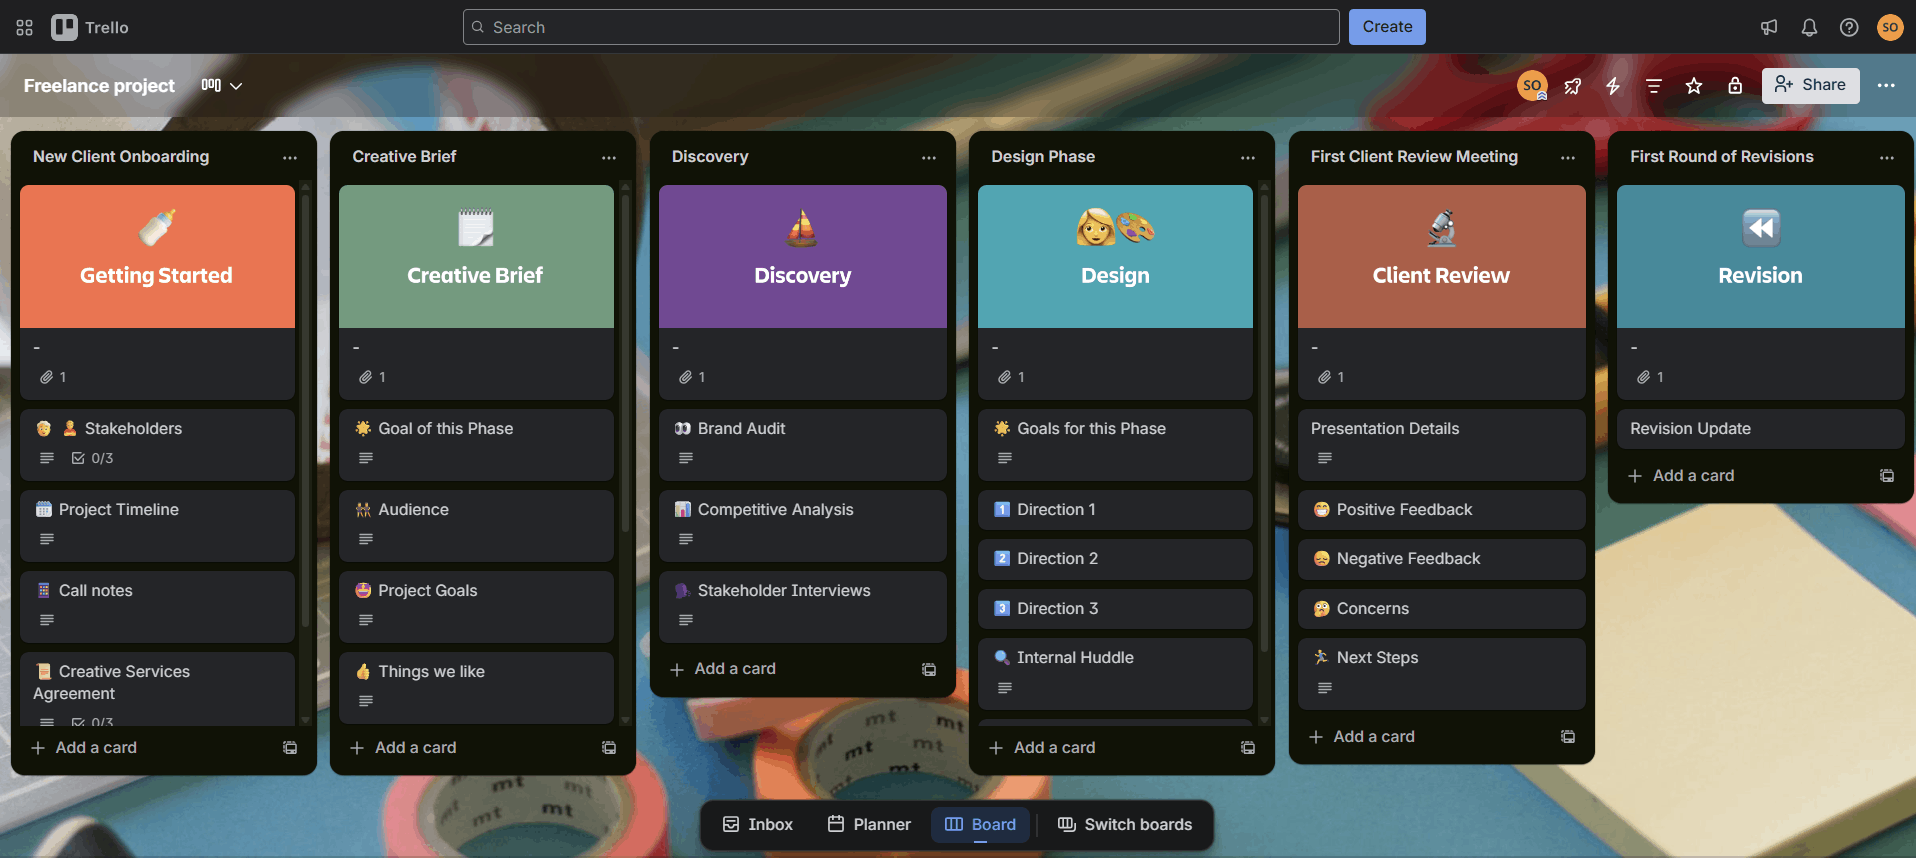Open the Automation lightning bolt icon
The height and width of the screenshot is (858, 1916).
1613,86
